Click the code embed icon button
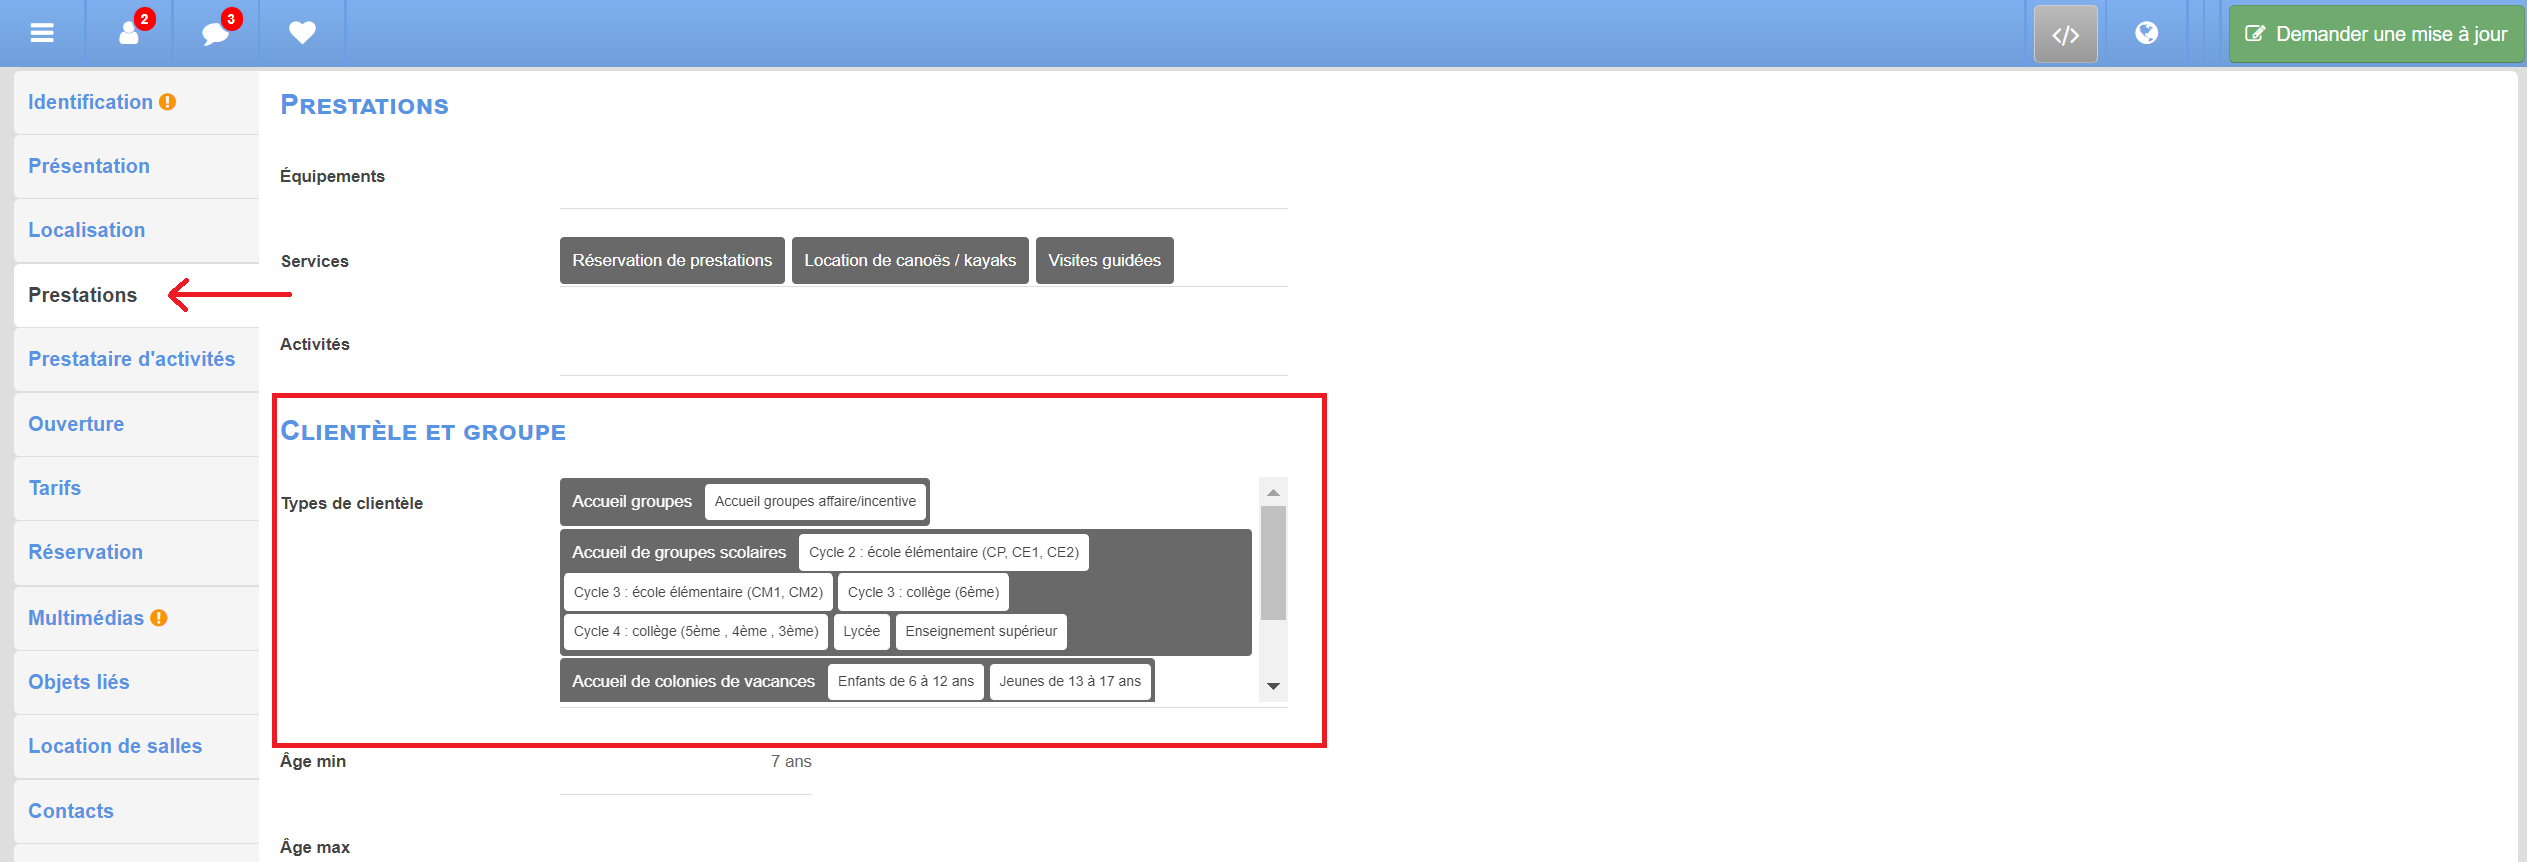Viewport: 2527px width, 862px height. click(2065, 35)
